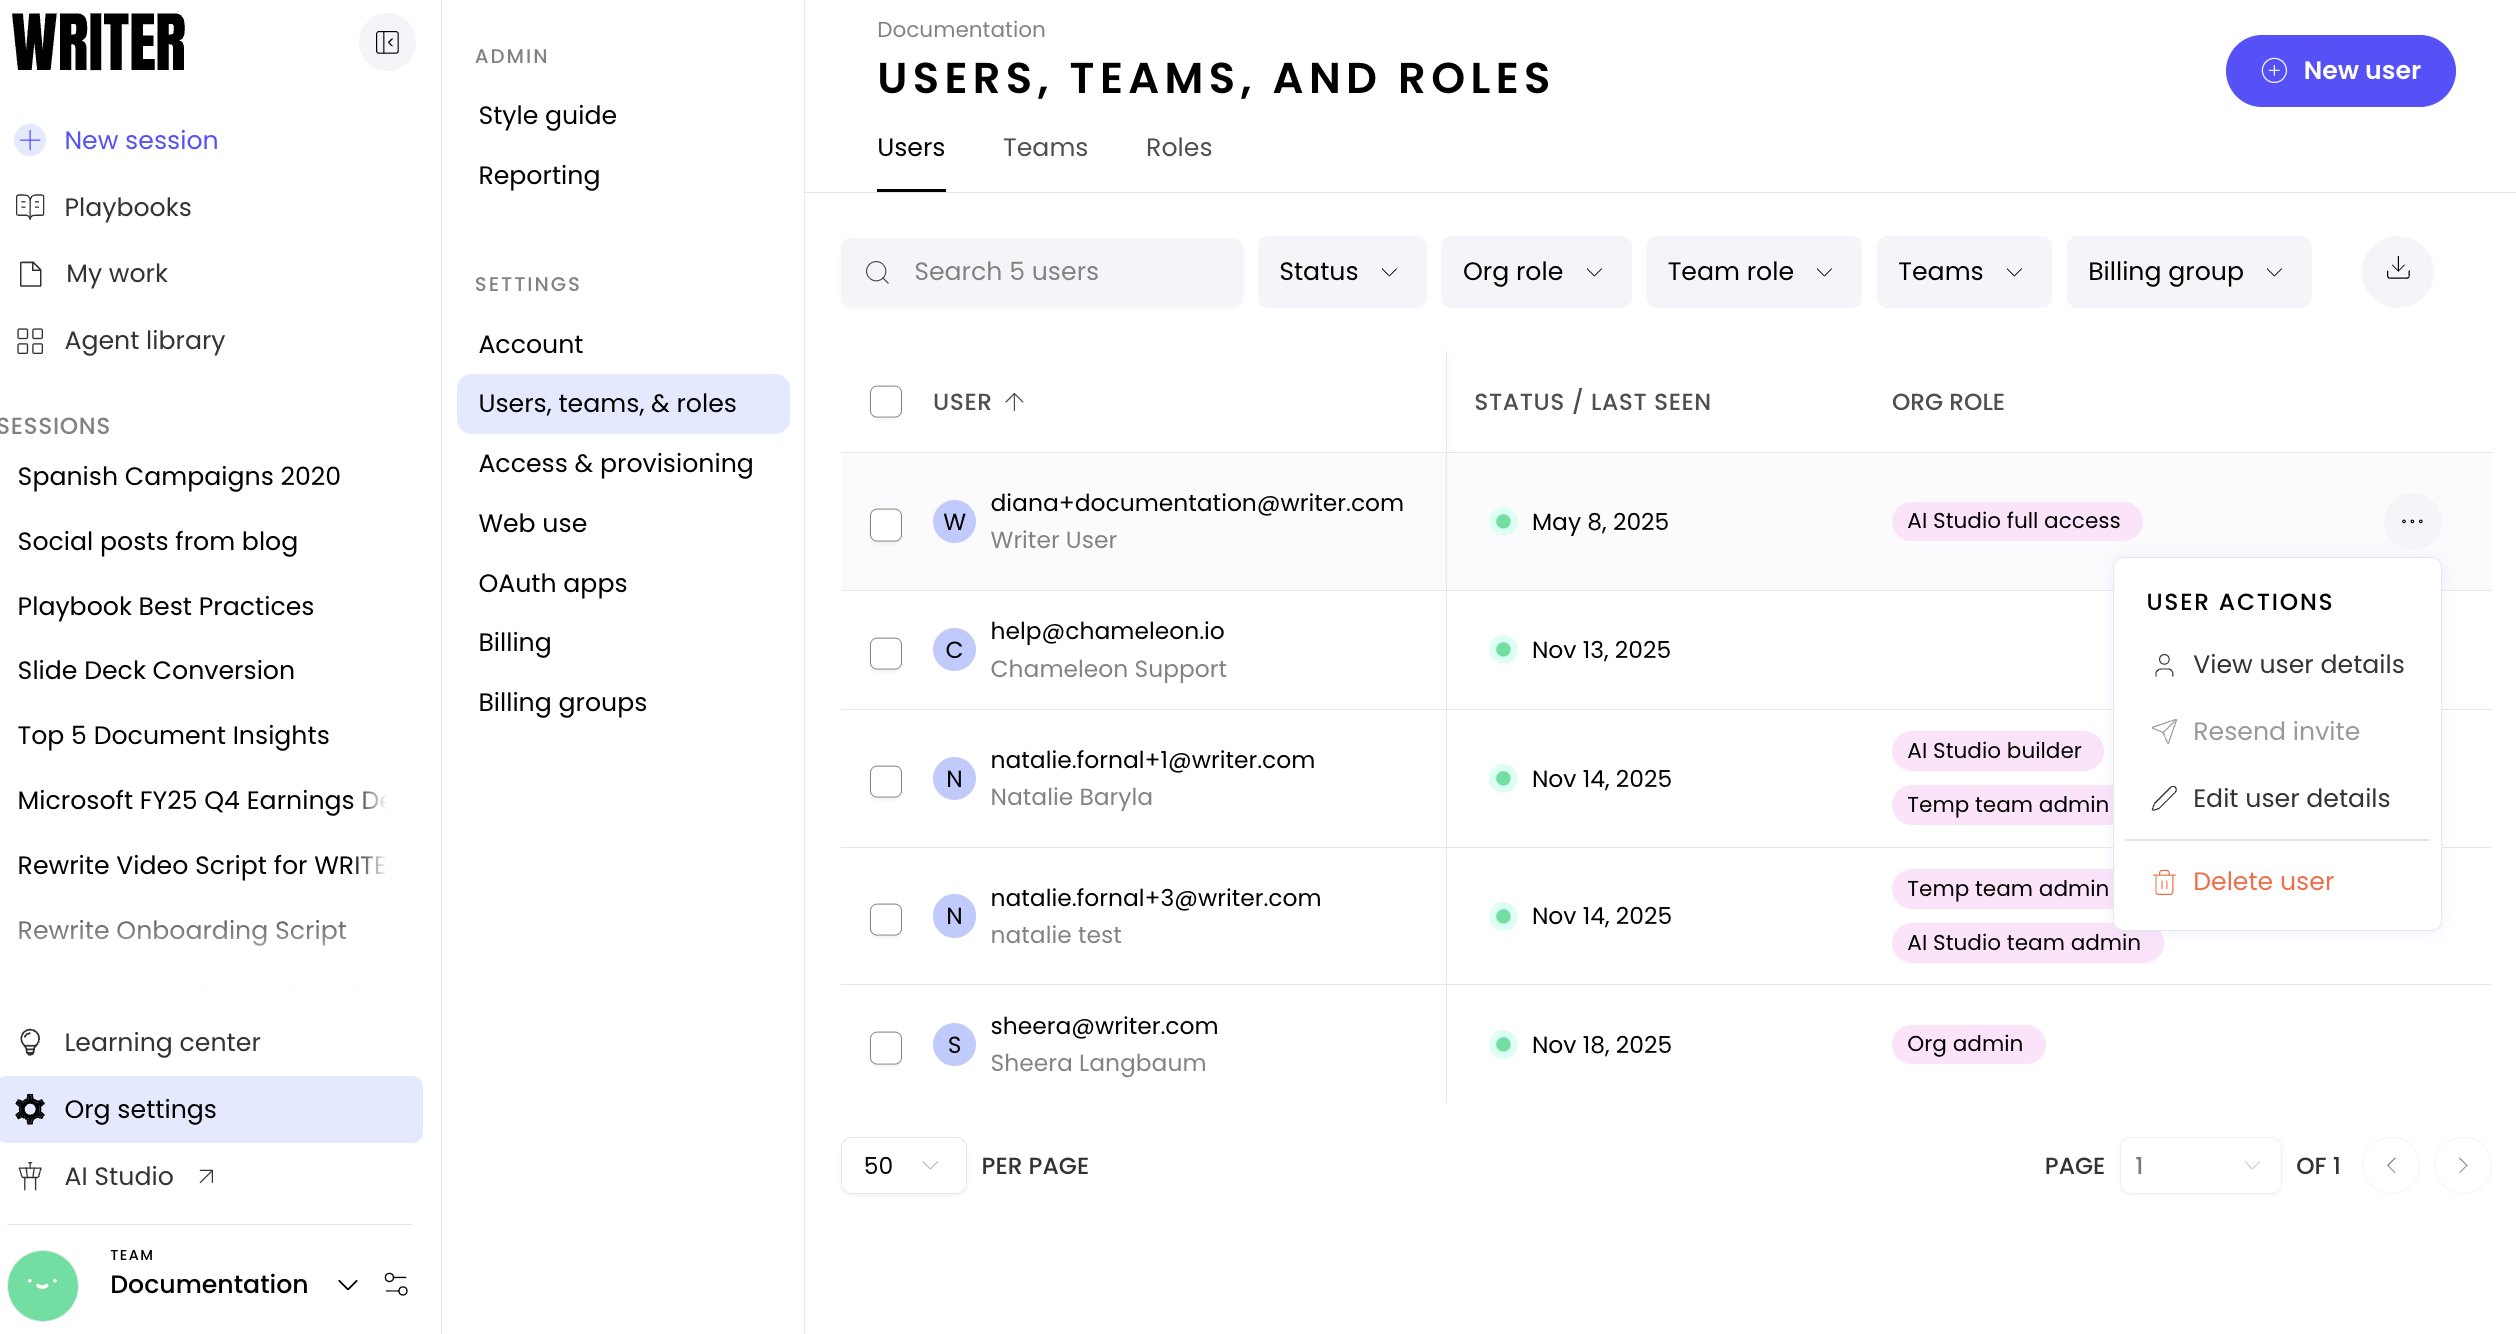Open the 50 per page dropdown
This screenshot has width=2516, height=1334.
[x=902, y=1165]
